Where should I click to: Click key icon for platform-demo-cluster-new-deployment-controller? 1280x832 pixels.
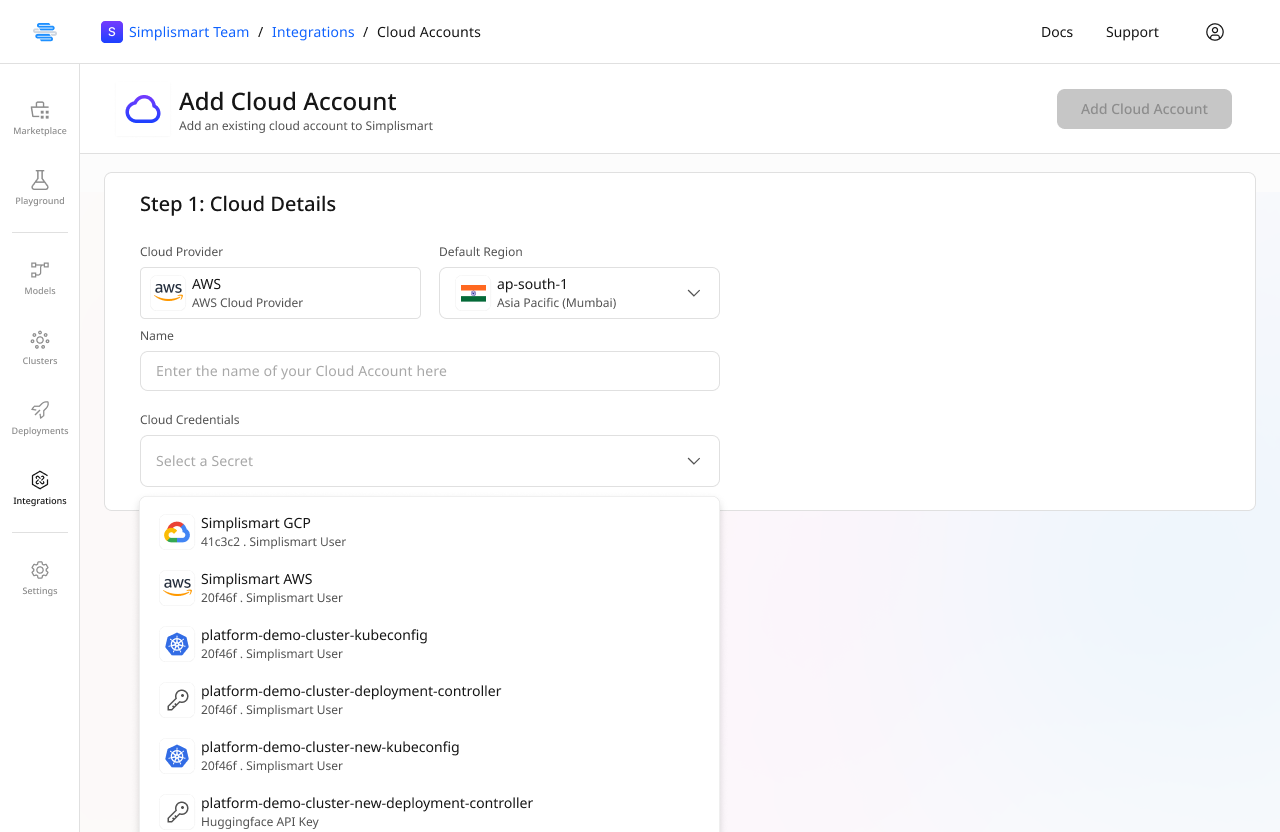[x=177, y=813]
